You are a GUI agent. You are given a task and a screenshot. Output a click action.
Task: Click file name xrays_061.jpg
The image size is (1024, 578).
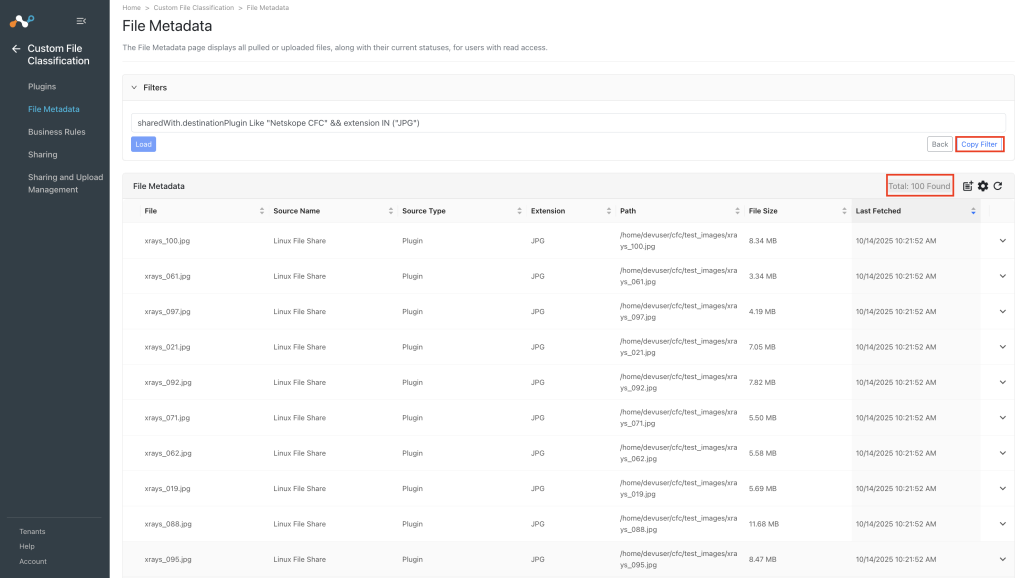click(167, 276)
